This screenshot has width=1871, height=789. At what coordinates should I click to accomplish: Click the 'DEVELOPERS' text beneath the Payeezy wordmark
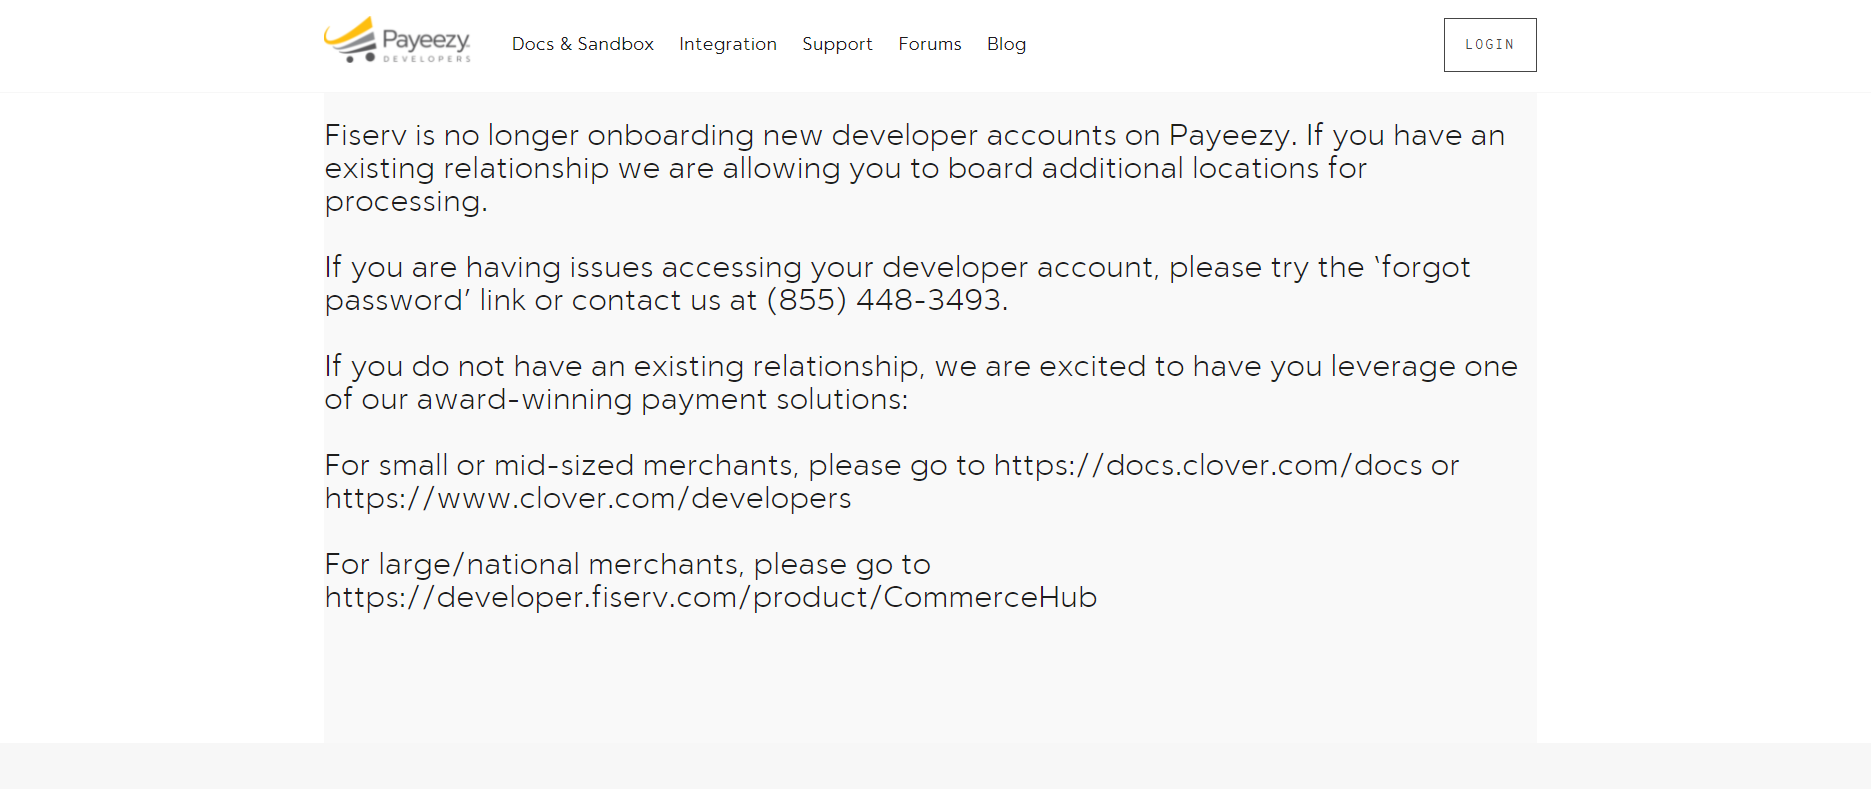pyautogui.click(x=428, y=57)
